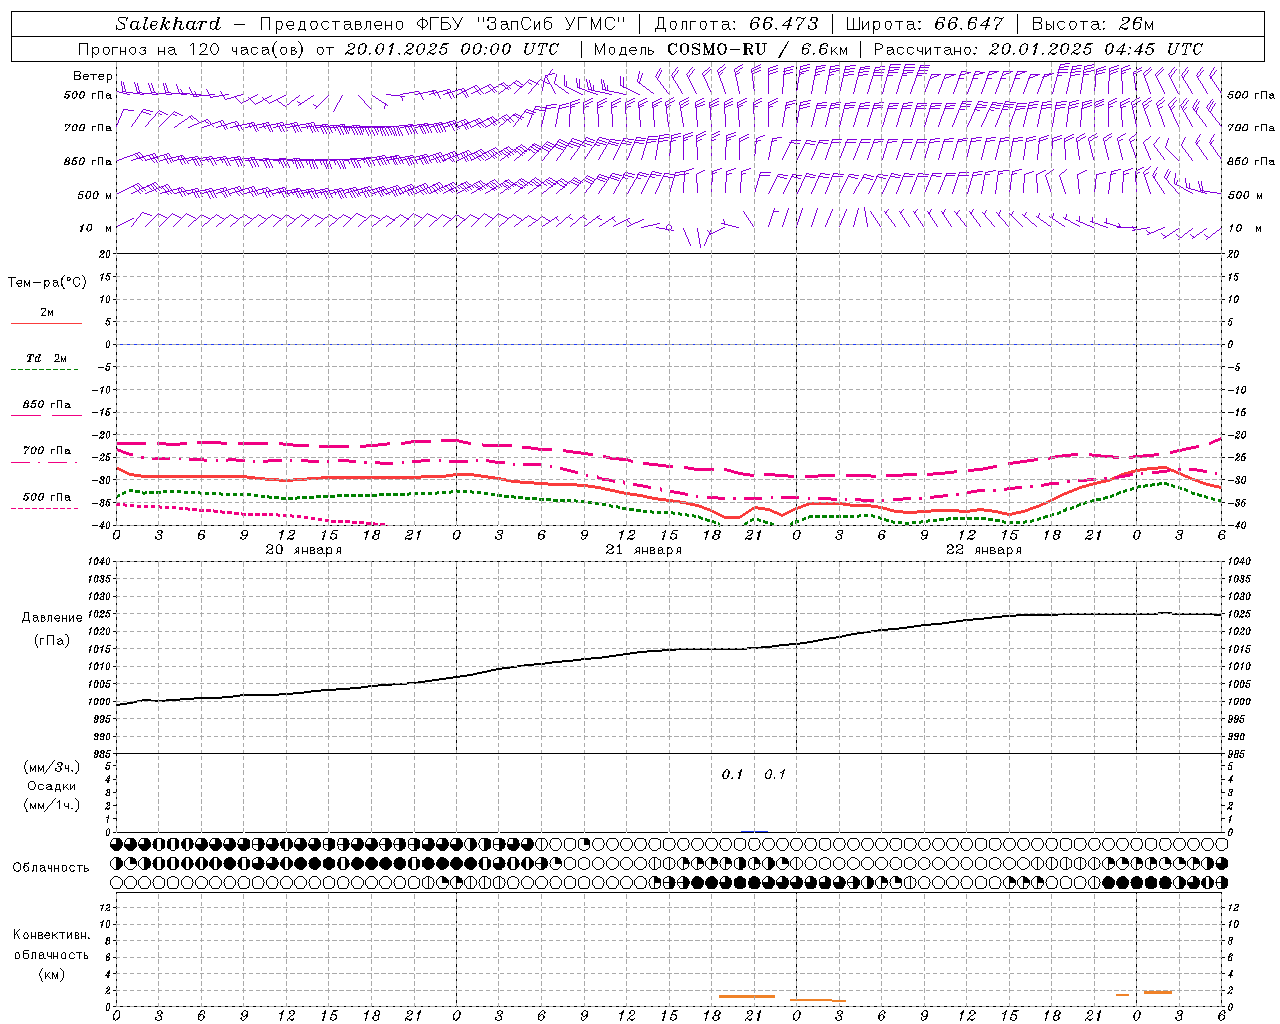Click the longest orange convective cloud bar

click(747, 996)
